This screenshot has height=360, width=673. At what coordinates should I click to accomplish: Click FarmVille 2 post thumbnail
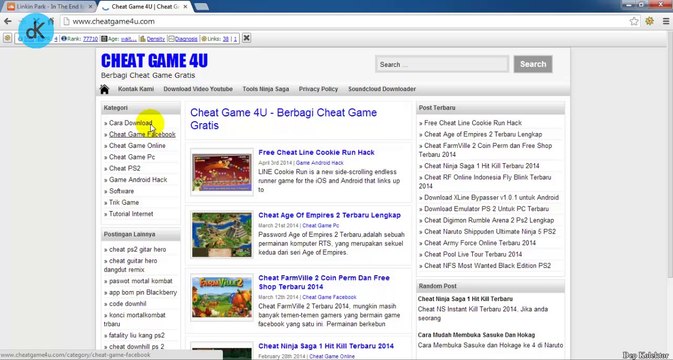222,297
